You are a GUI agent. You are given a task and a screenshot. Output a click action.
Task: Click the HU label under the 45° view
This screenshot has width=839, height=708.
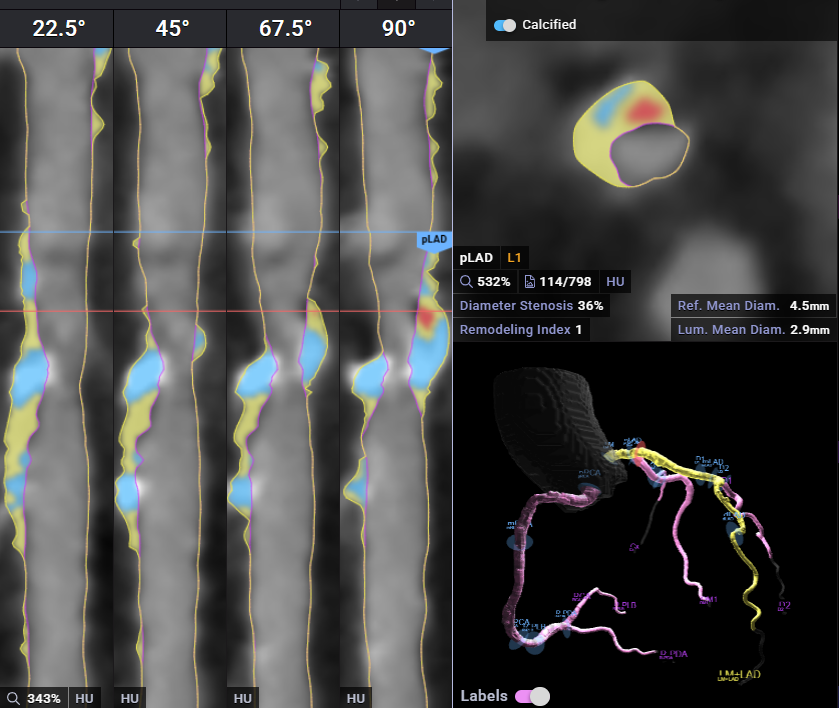[x=129, y=698]
